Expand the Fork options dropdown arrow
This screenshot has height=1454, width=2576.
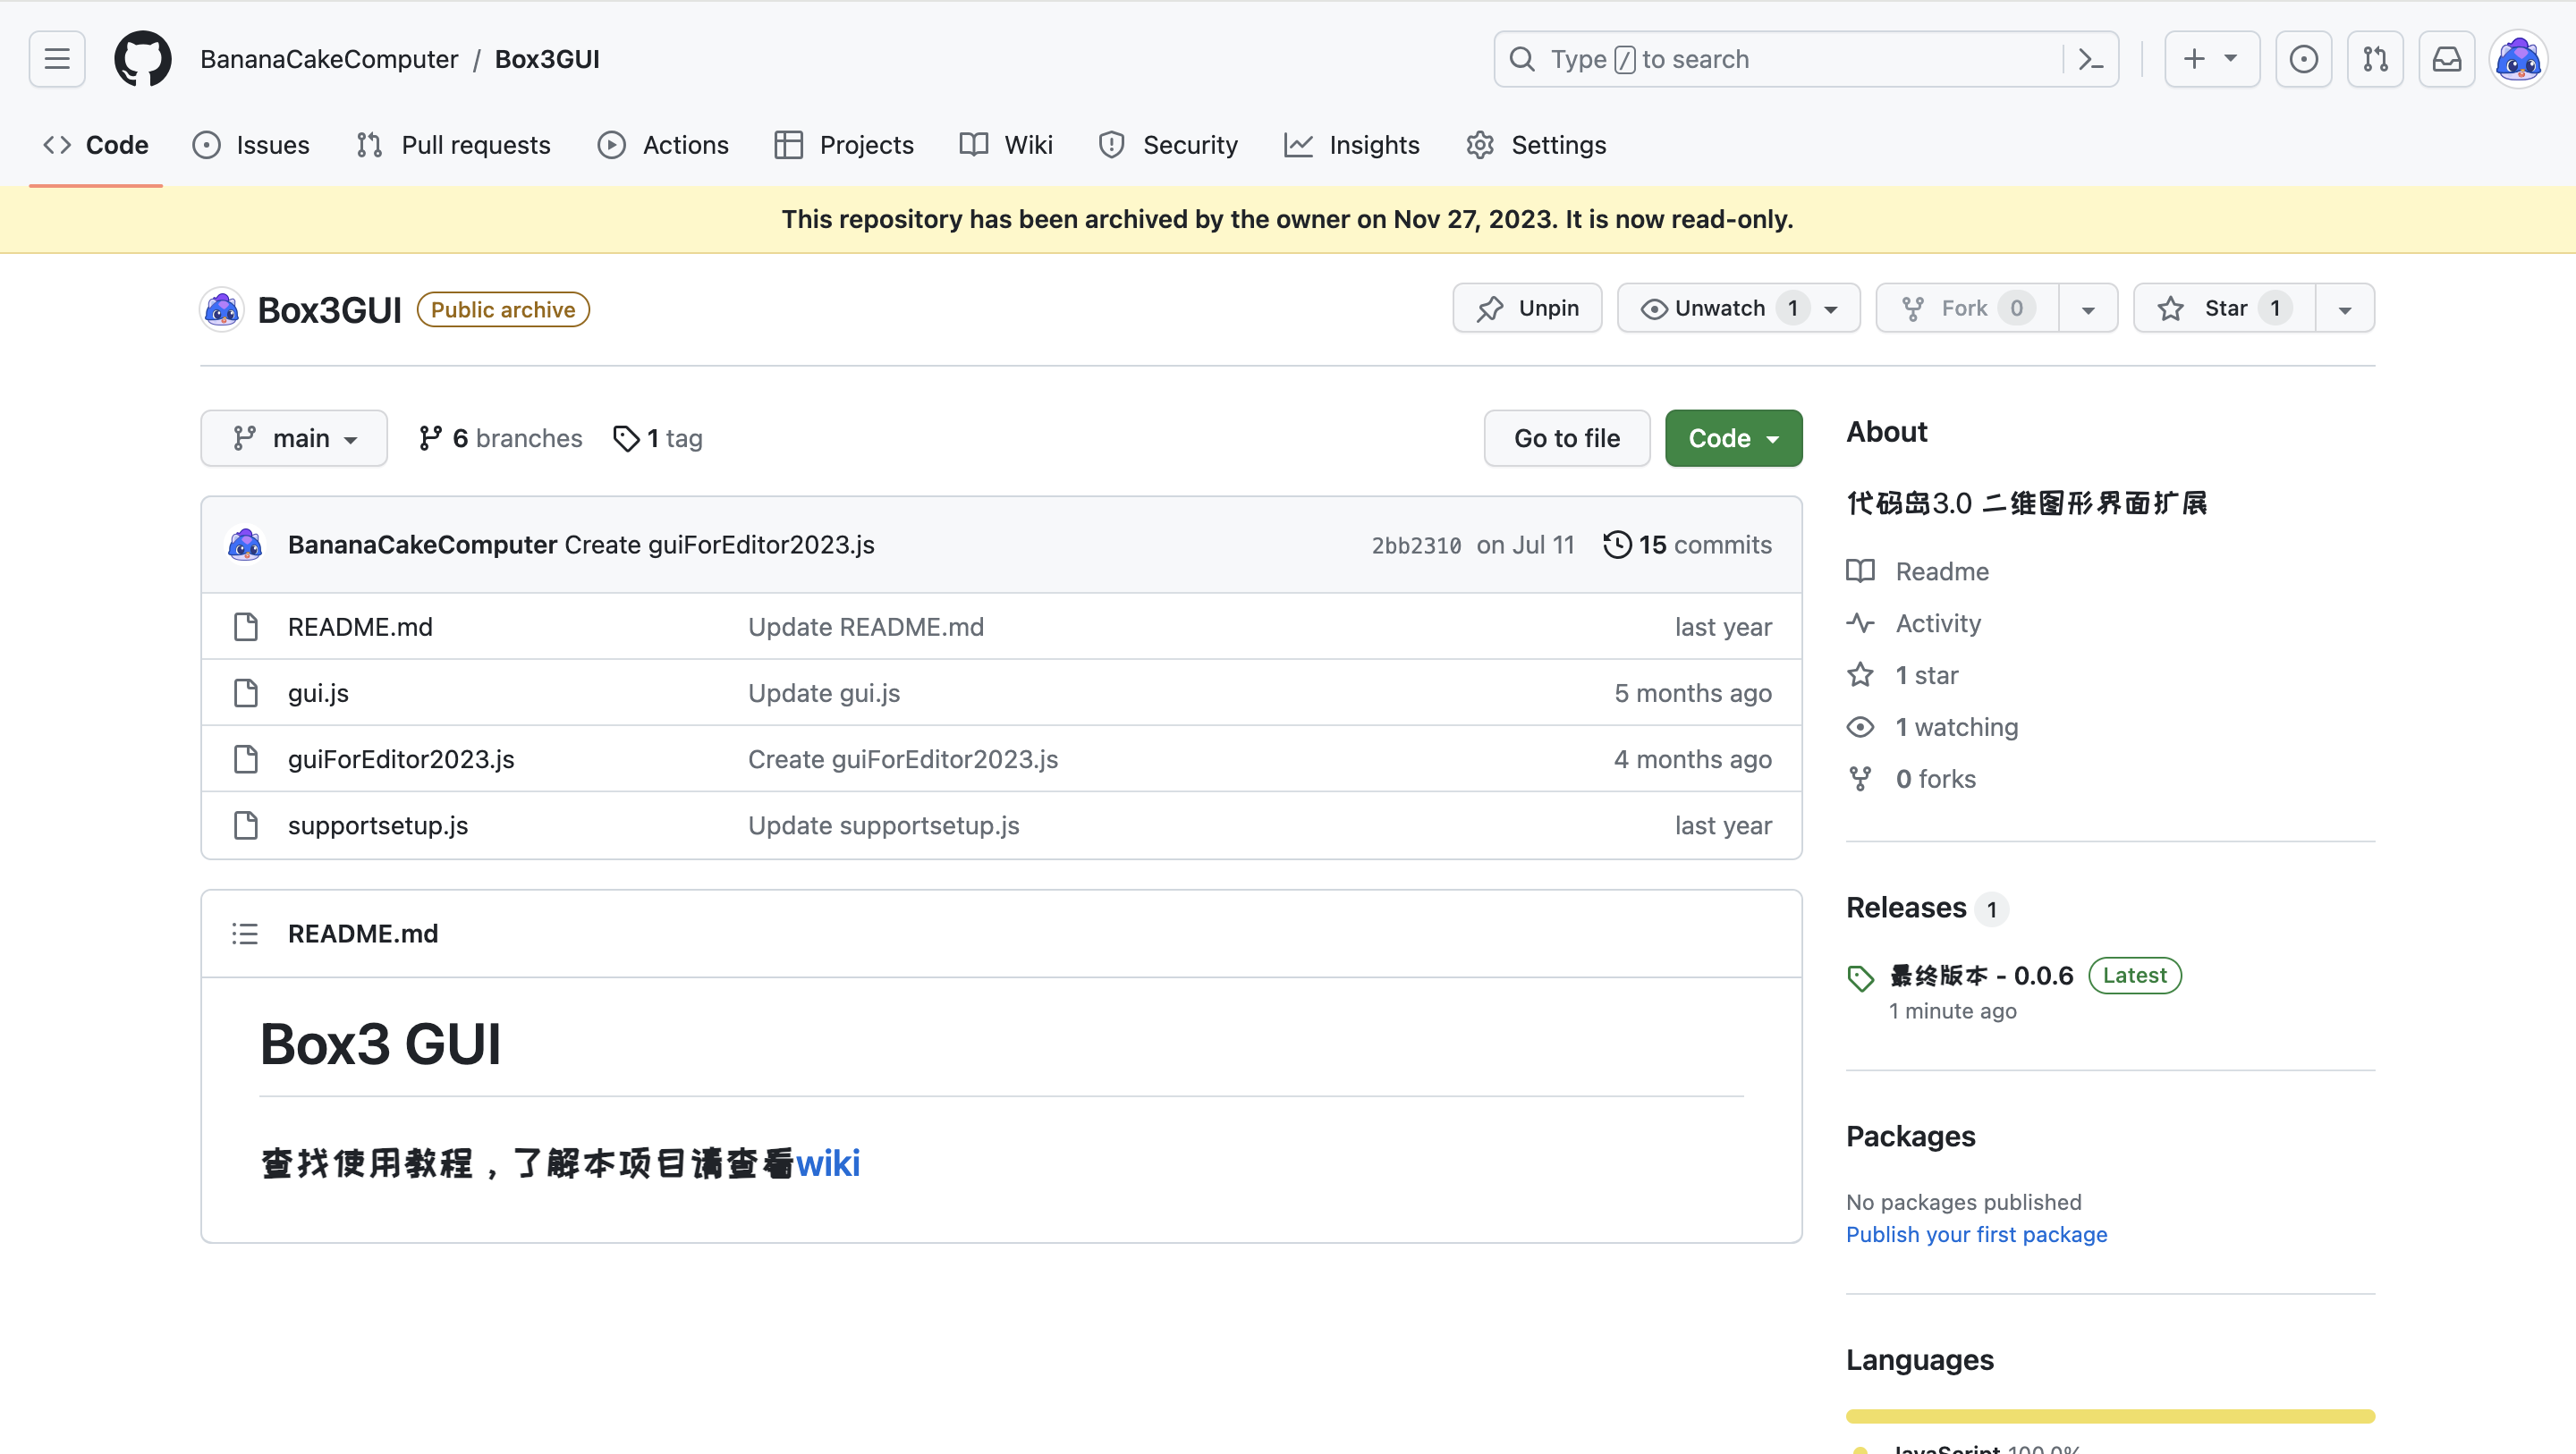(2088, 308)
